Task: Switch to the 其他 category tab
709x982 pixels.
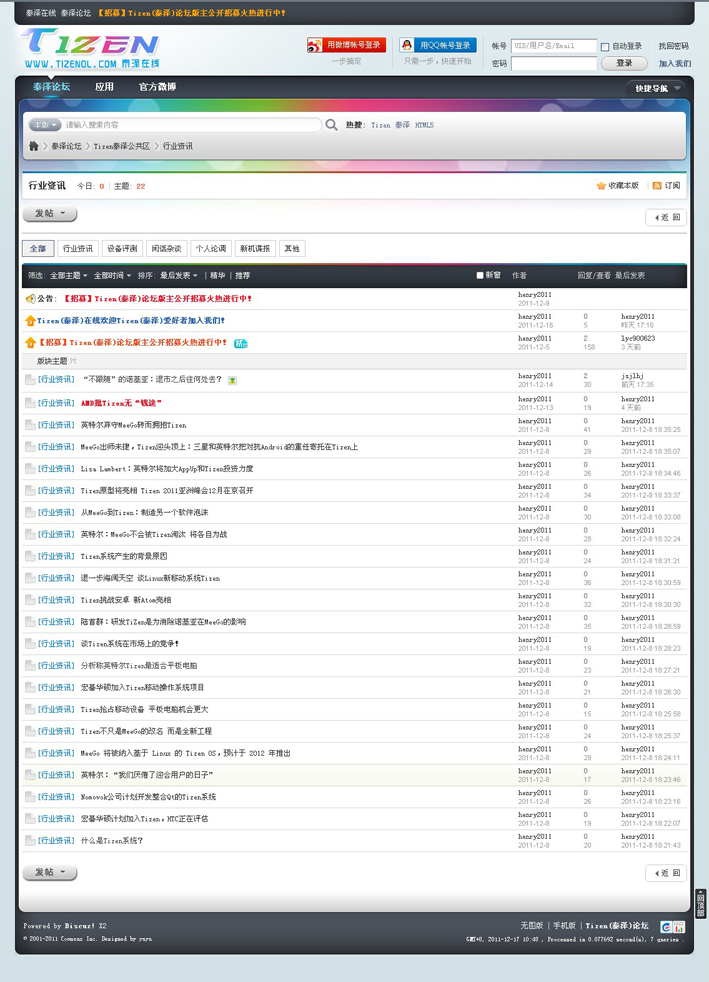Action: [x=292, y=249]
